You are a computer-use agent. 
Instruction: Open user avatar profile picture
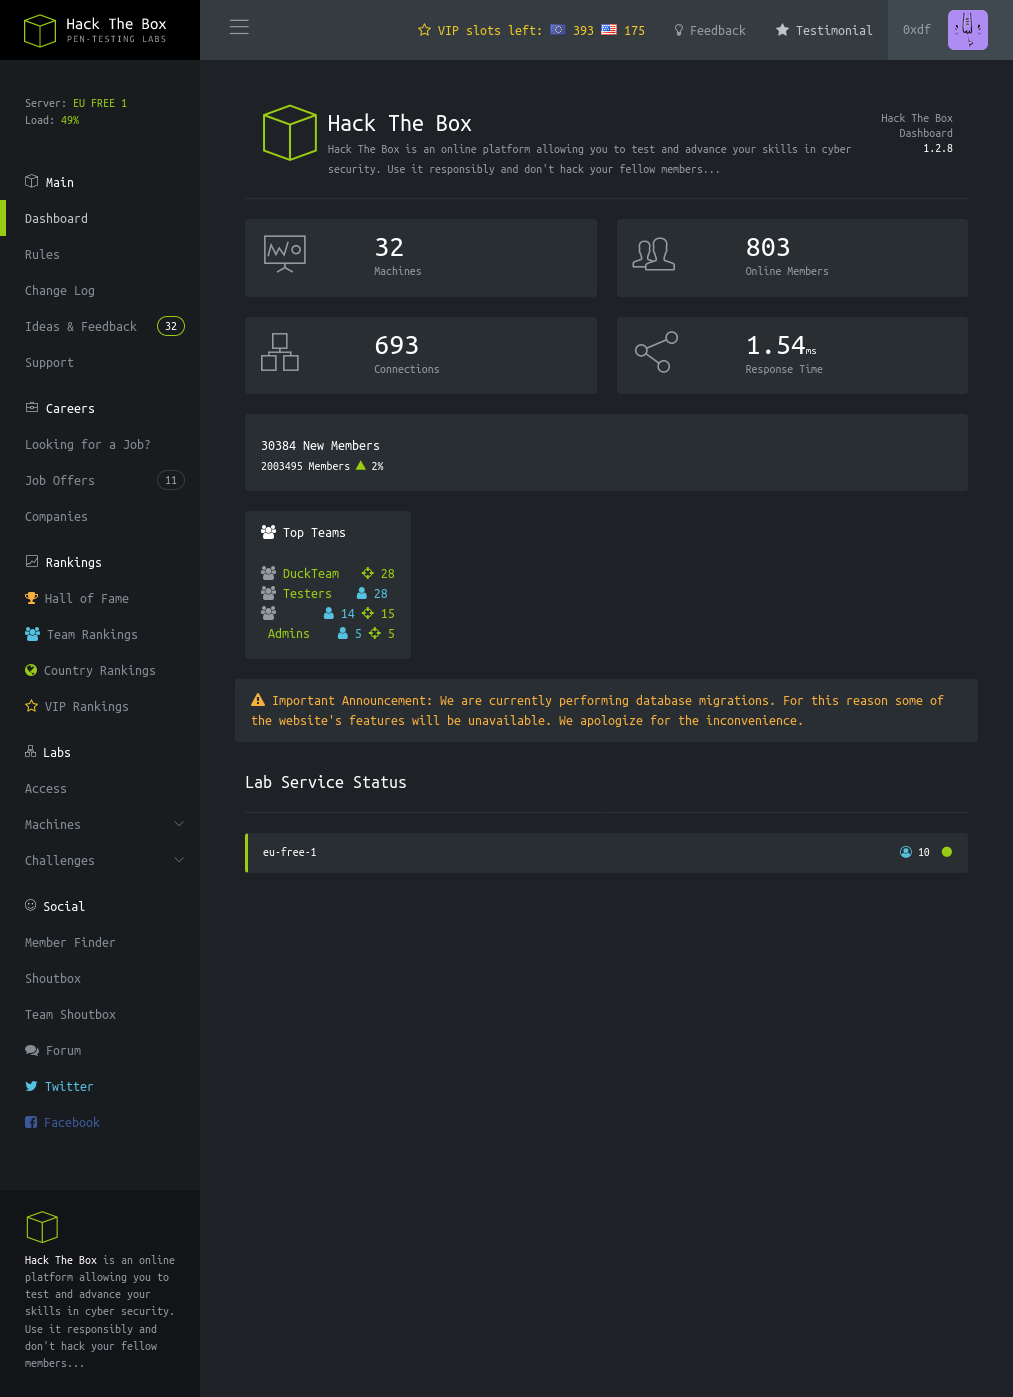click(x=967, y=30)
